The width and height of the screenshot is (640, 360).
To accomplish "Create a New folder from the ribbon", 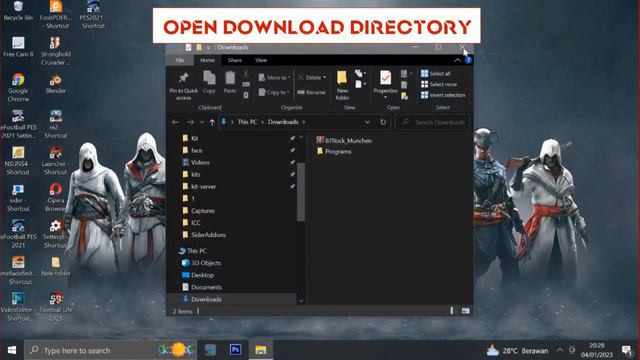I will (x=342, y=85).
